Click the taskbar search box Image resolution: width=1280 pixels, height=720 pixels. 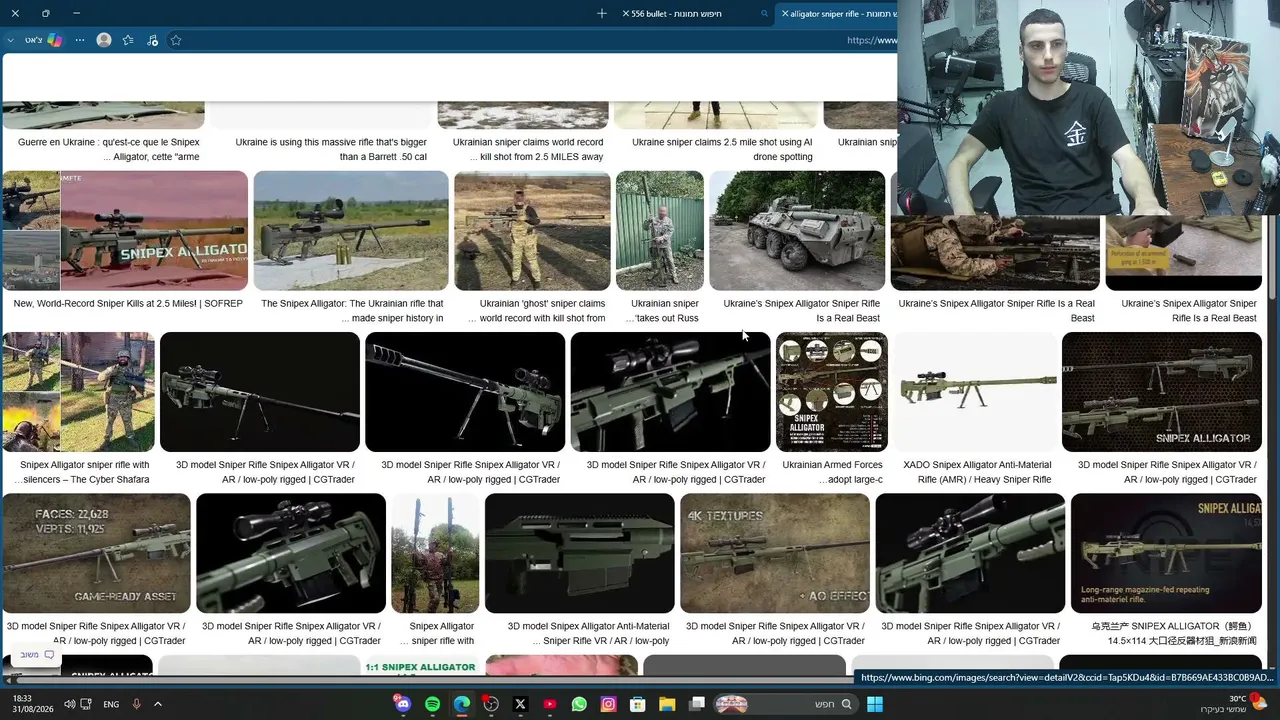point(786,704)
